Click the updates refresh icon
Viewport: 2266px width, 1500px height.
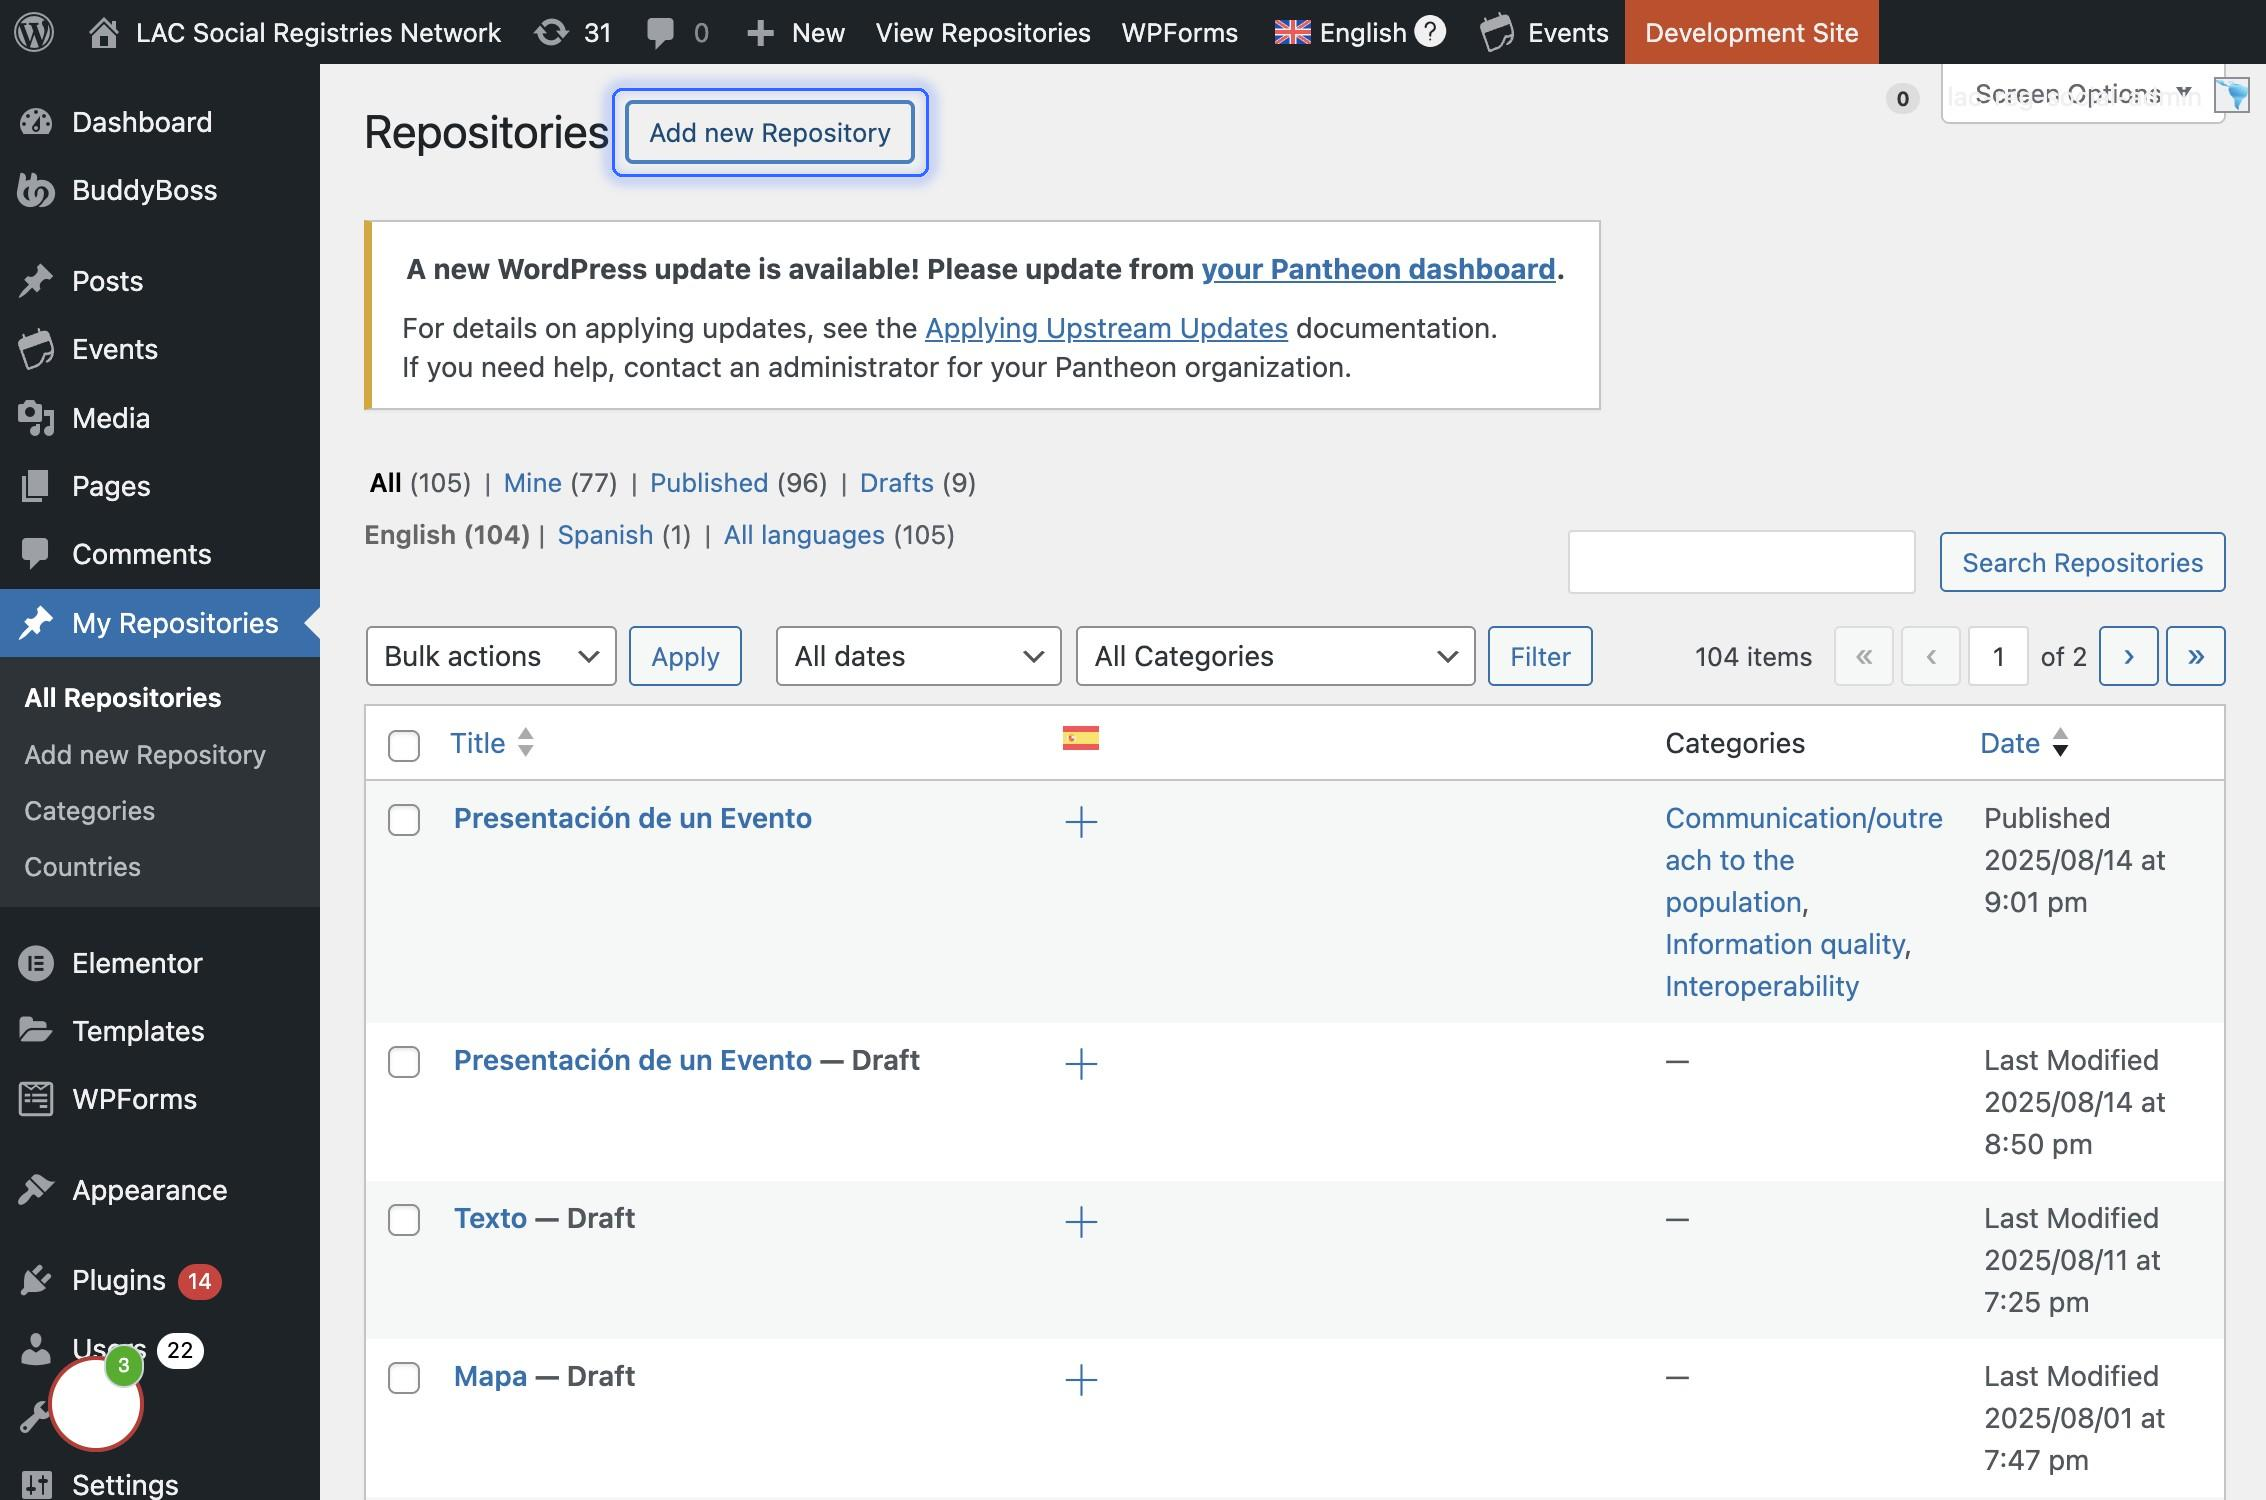(551, 32)
